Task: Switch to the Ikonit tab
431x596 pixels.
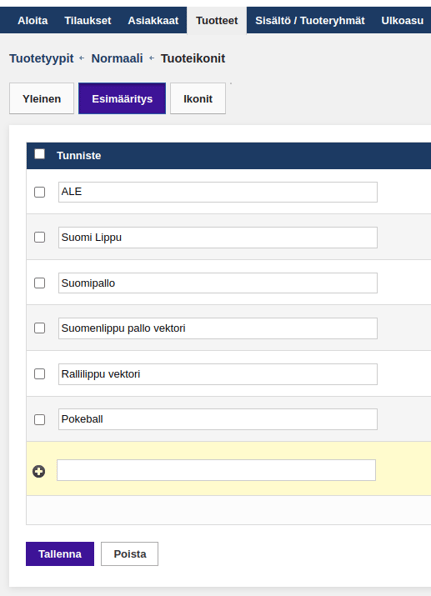Action: (198, 98)
